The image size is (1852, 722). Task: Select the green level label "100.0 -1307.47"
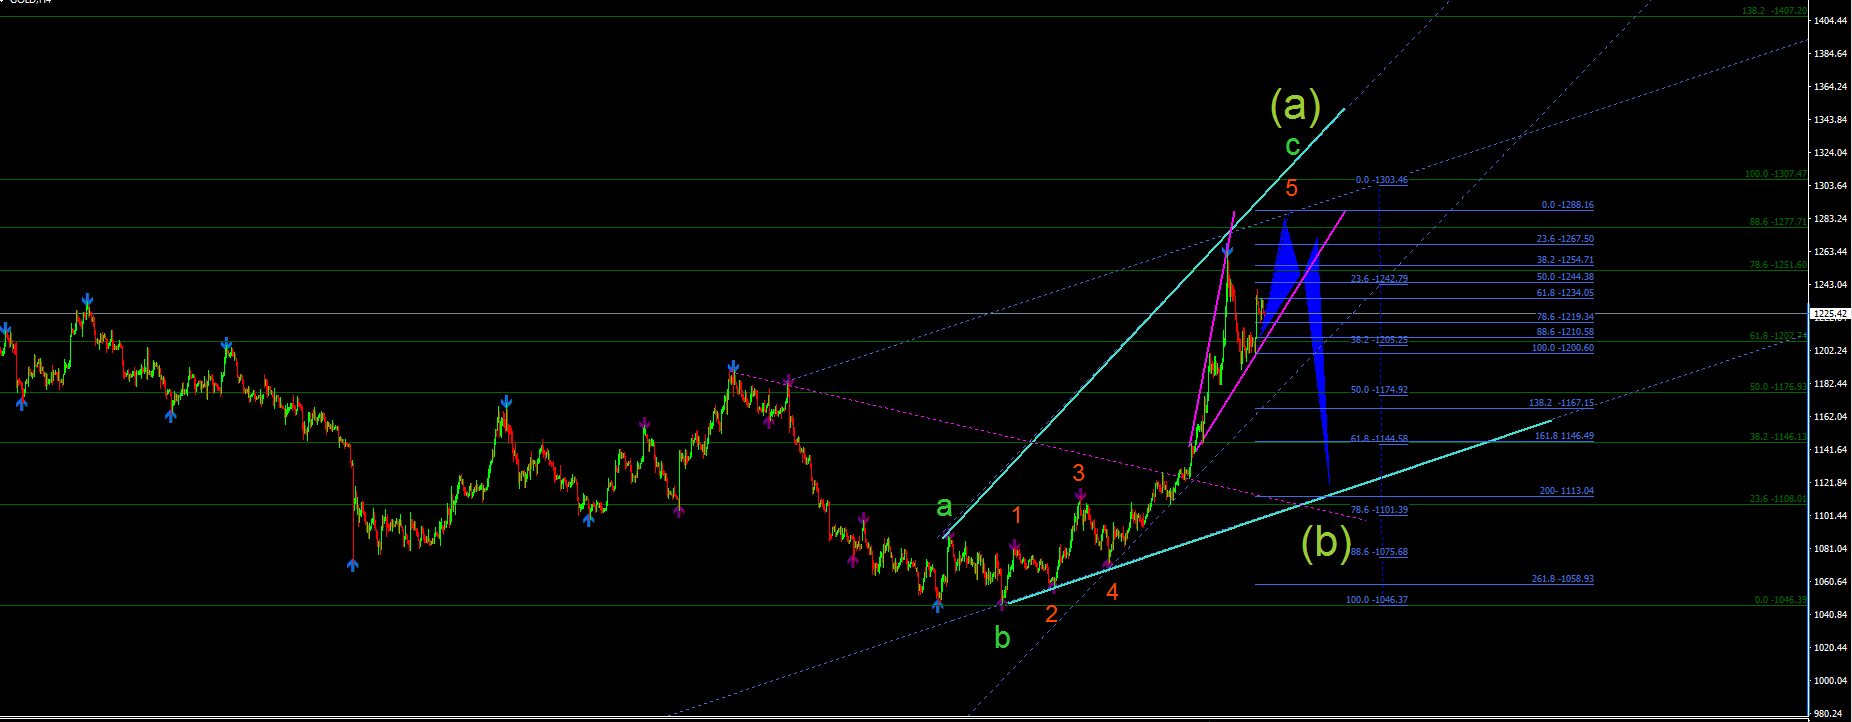(x=1776, y=174)
